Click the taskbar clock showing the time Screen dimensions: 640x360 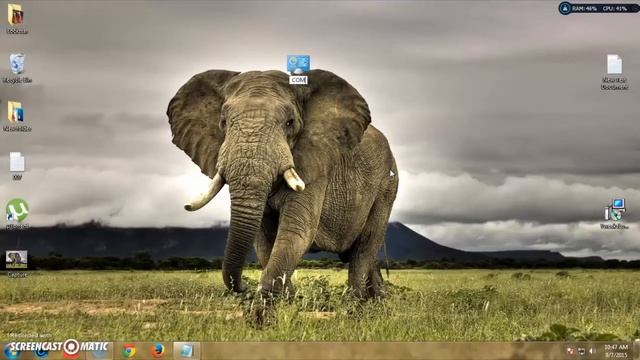coord(616,351)
